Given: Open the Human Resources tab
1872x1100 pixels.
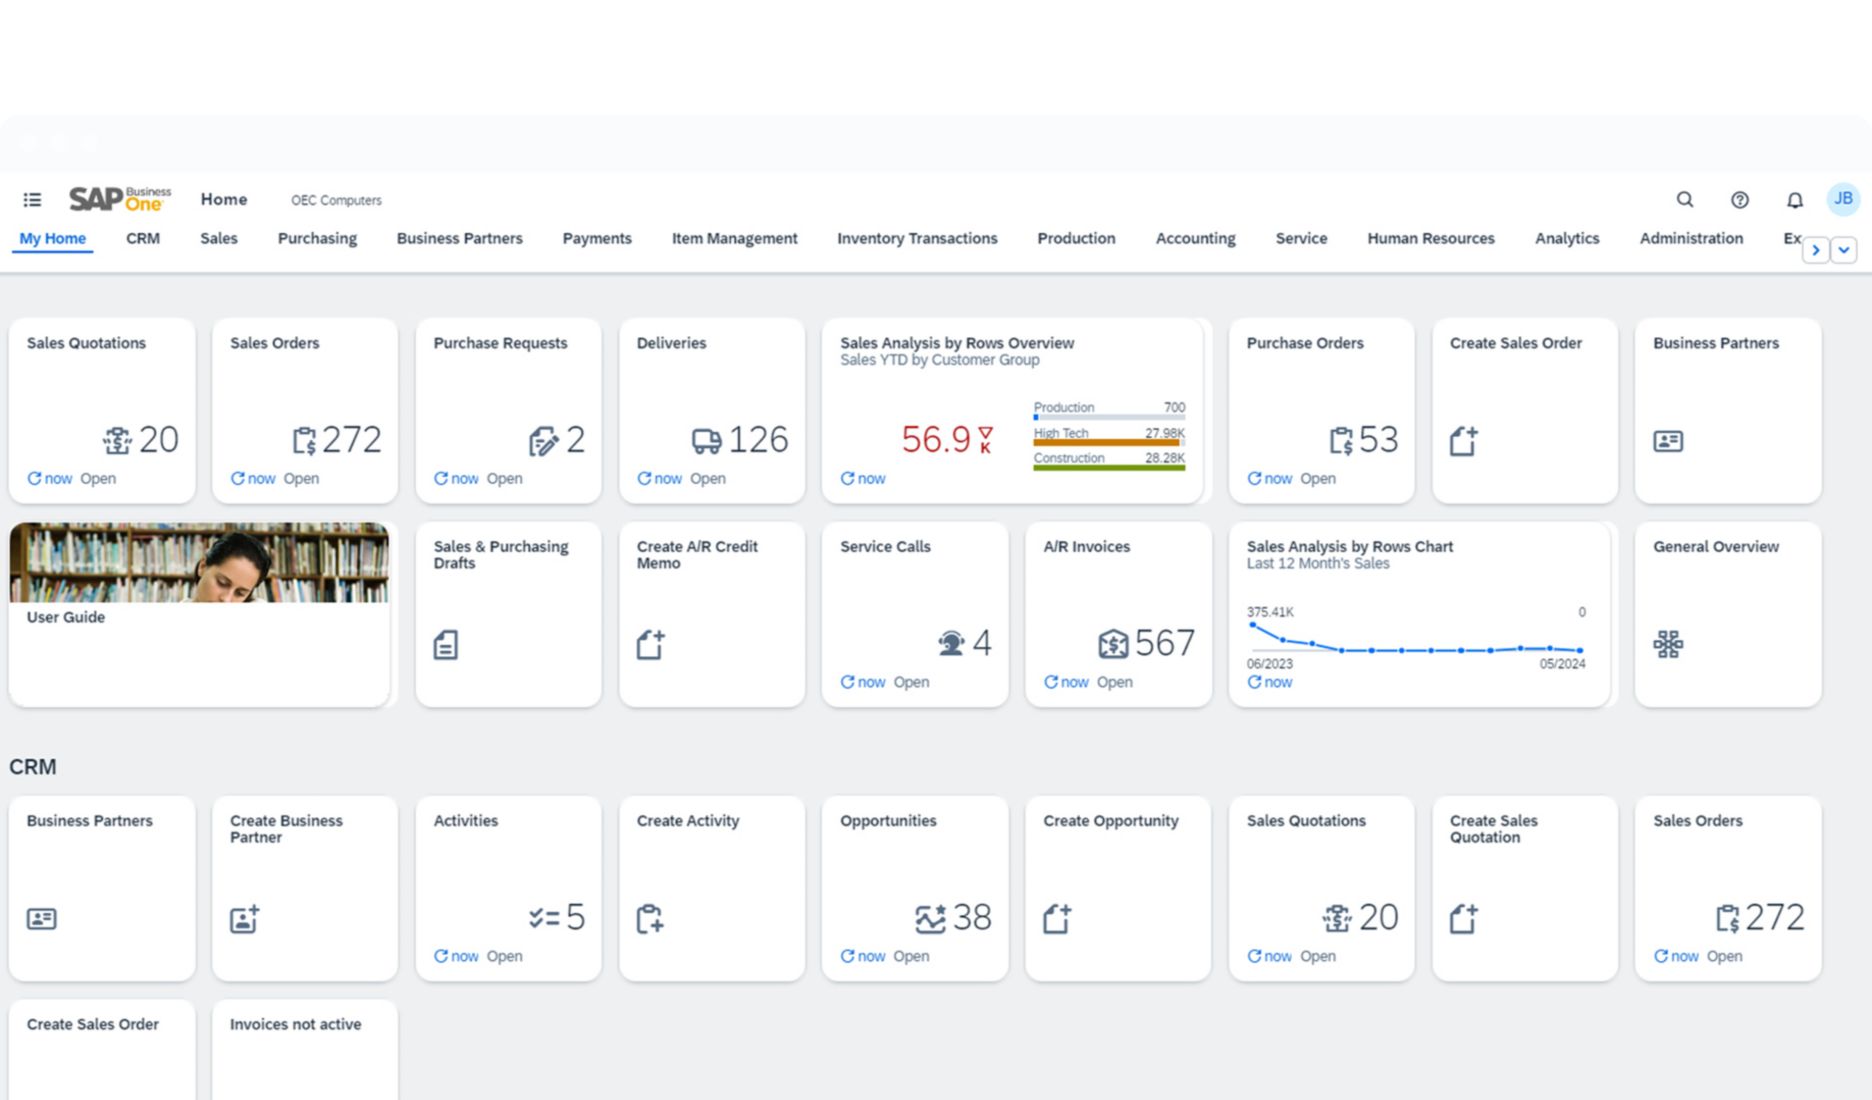Looking at the screenshot, I should [x=1430, y=238].
